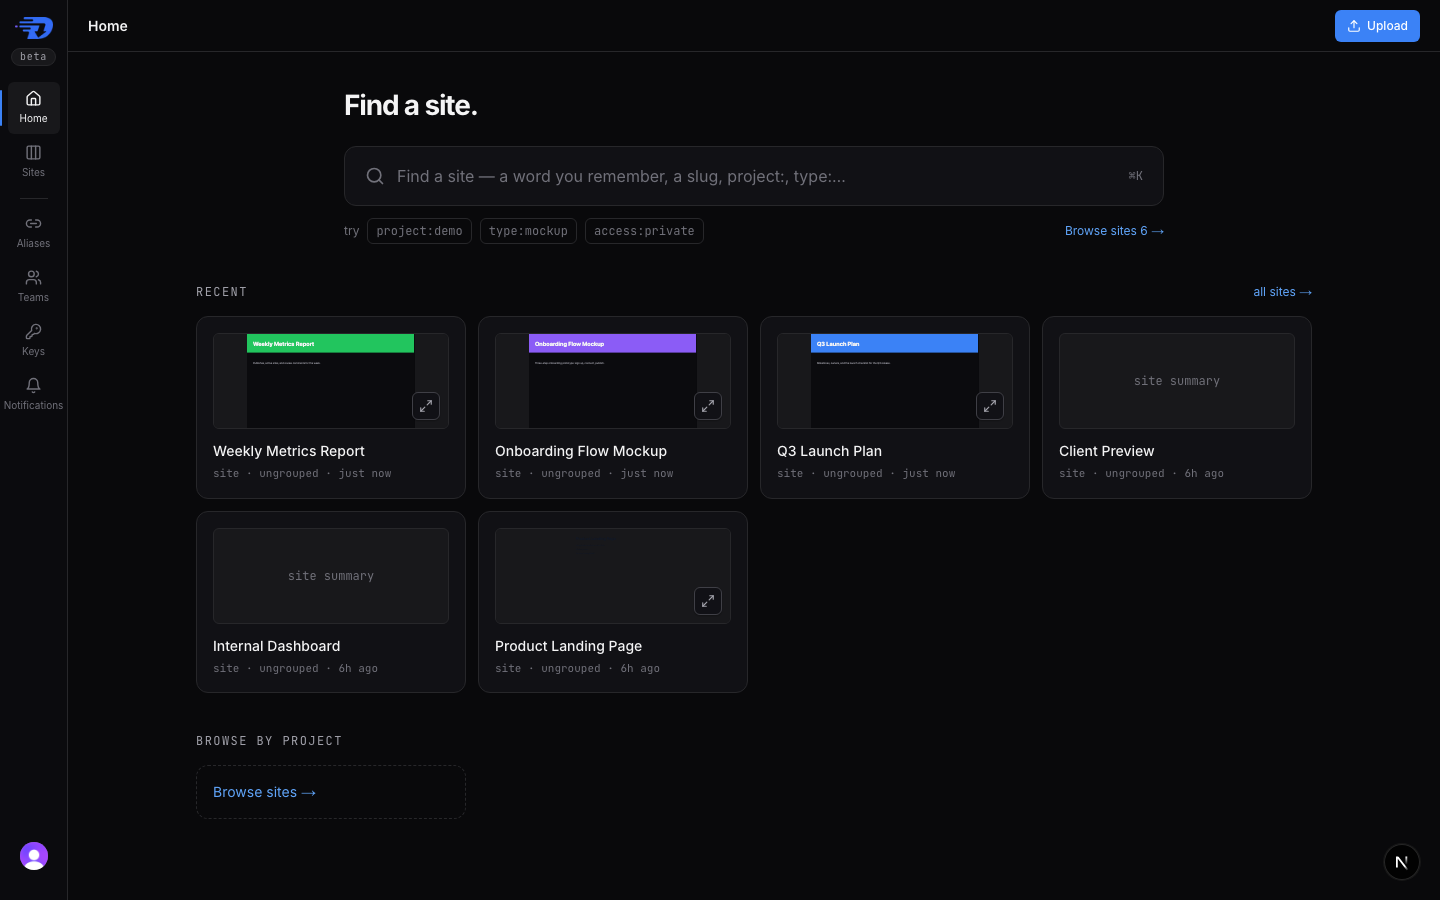This screenshot has height=900, width=1440.
Task: Open the Internal Dashboard site summary thumbnail
Action: 331,576
